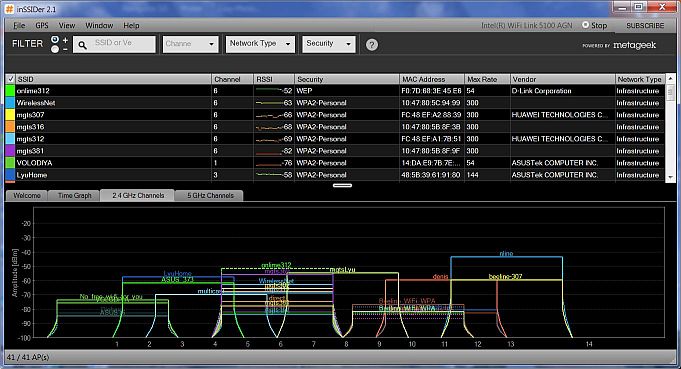This screenshot has height=369, width=681.
Task: Click the search magnifier icon in filter box
Action: 83,44
